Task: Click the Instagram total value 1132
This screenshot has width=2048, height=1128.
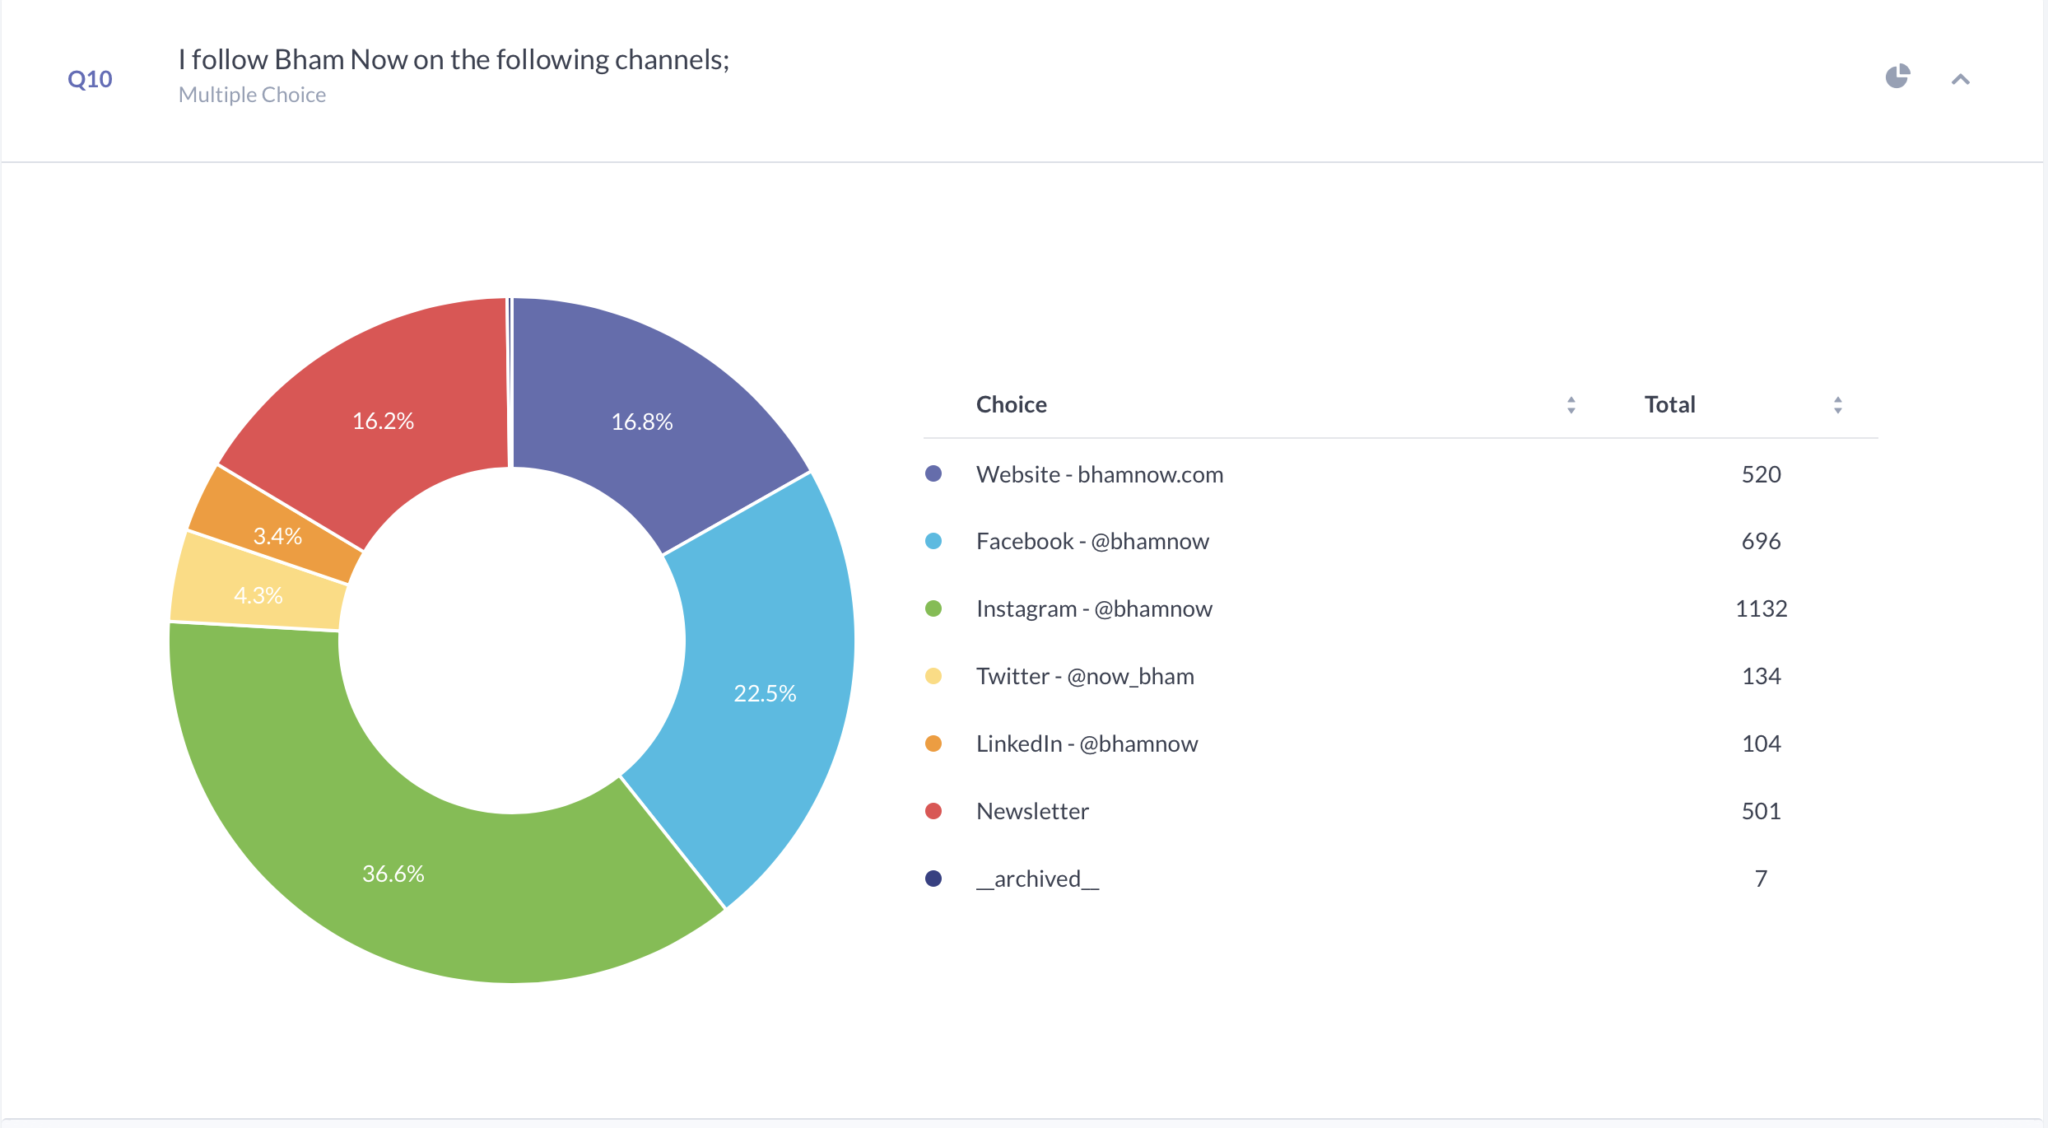Action: (1761, 609)
